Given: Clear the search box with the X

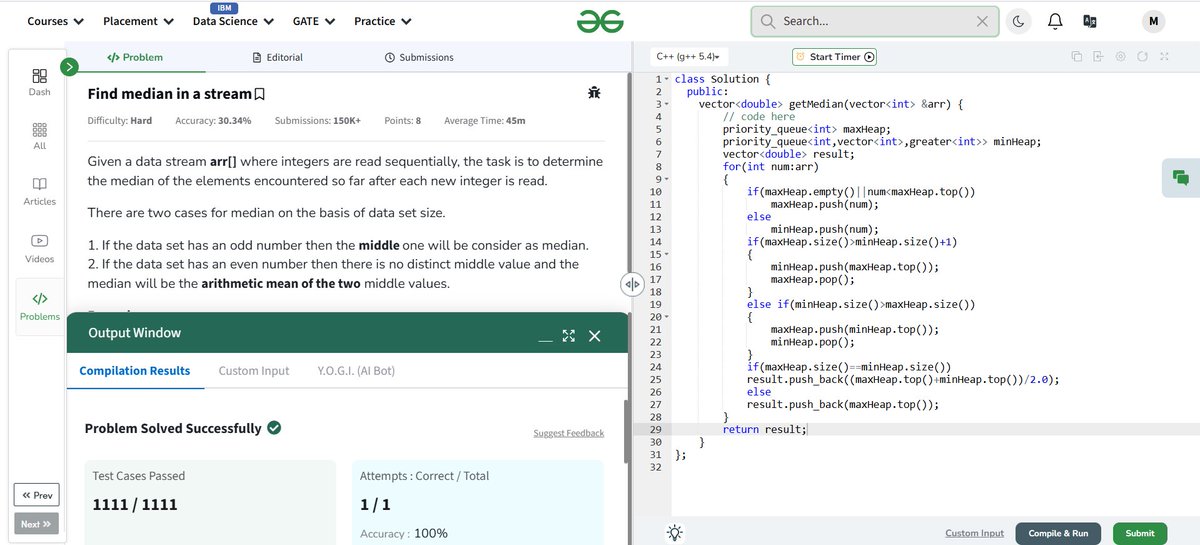Looking at the screenshot, I should click(x=982, y=21).
